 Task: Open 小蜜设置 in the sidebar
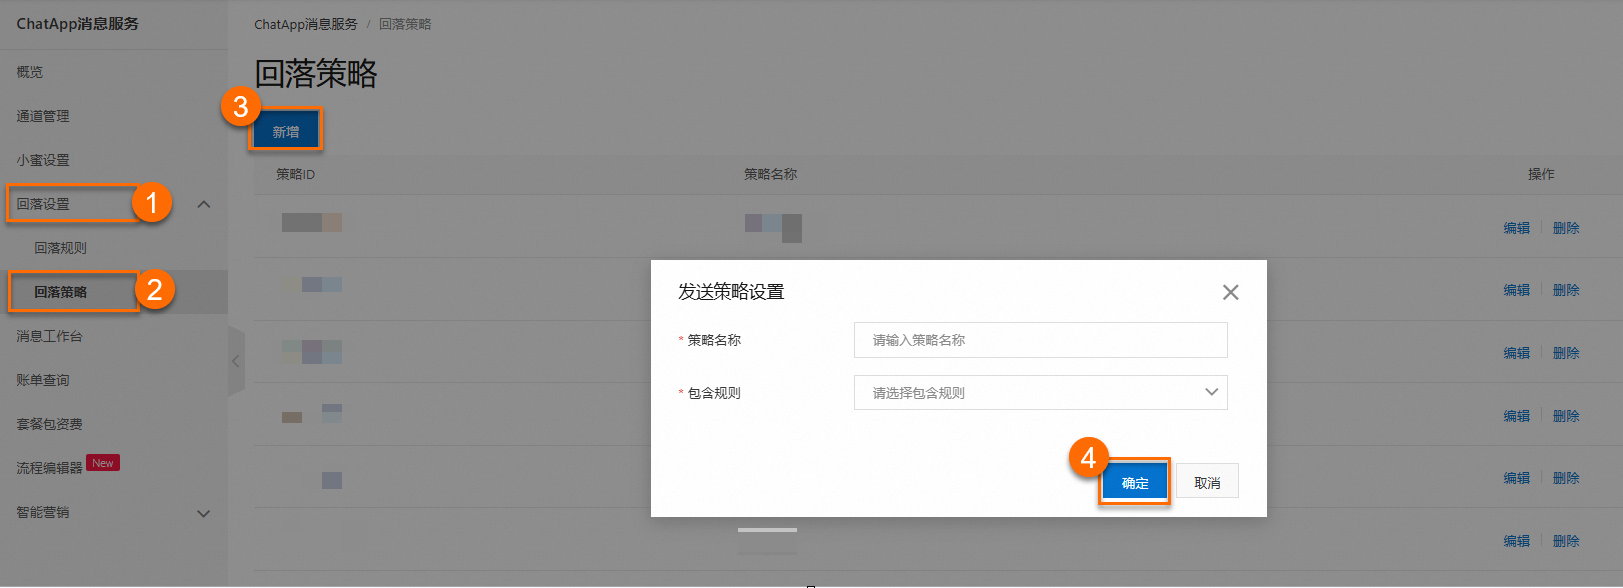tap(43, 160)
